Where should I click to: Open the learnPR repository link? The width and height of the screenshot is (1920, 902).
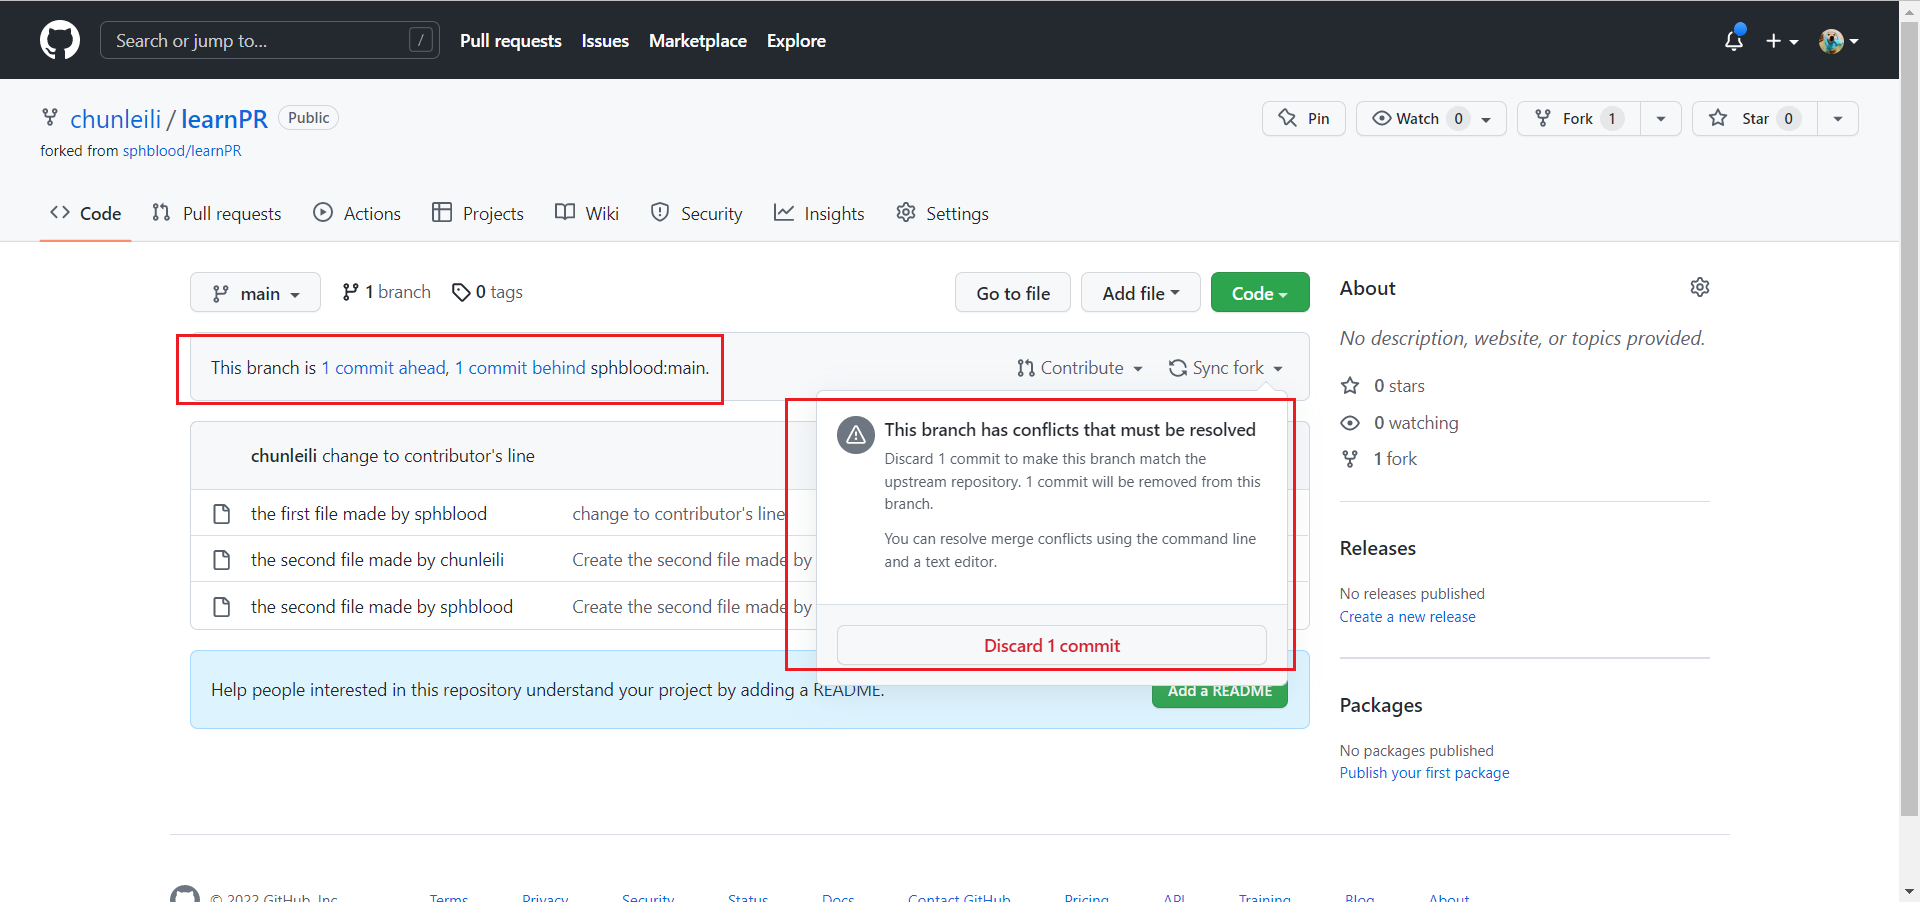224,119
